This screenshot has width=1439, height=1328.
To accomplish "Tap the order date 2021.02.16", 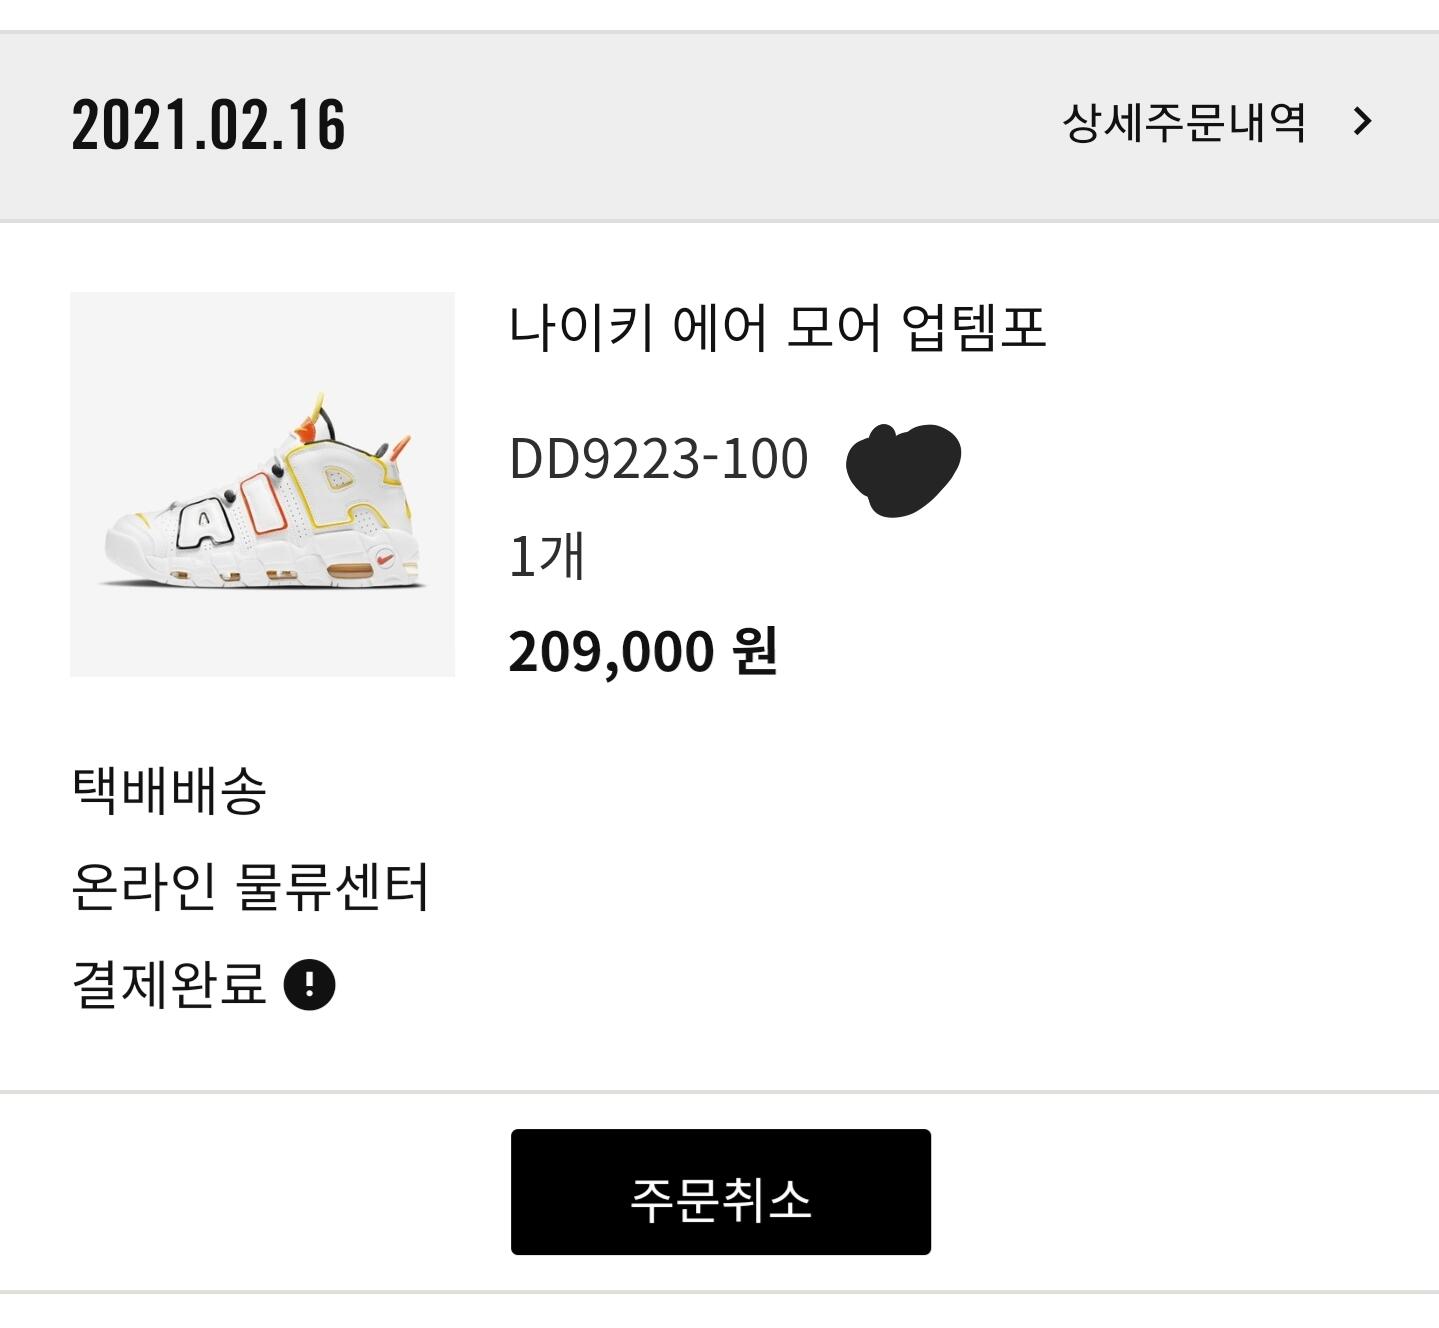I will pyautogui.click(x=208, y=125).
